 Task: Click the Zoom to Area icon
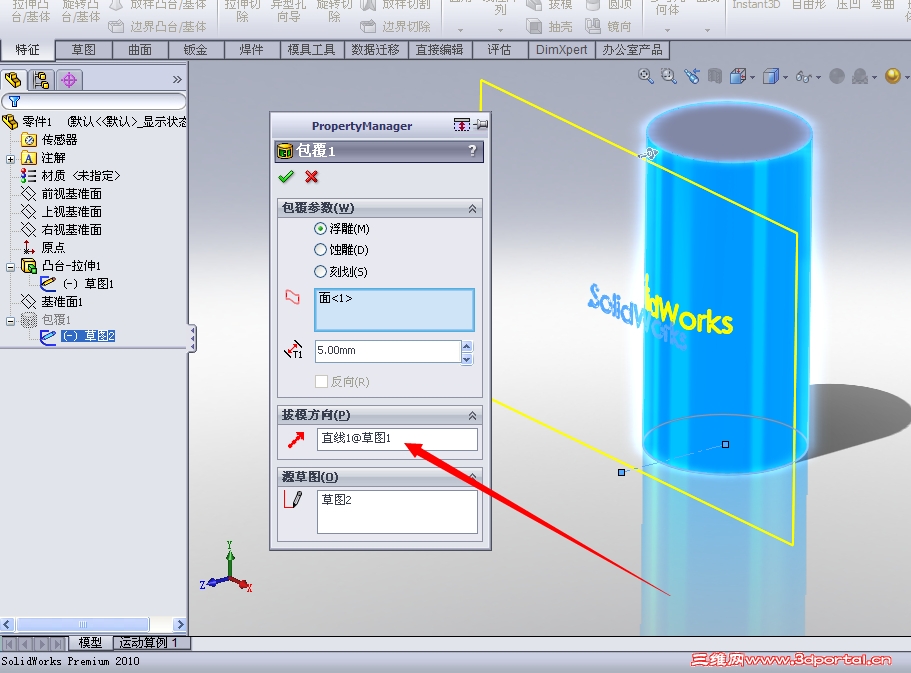click(669, 76)
